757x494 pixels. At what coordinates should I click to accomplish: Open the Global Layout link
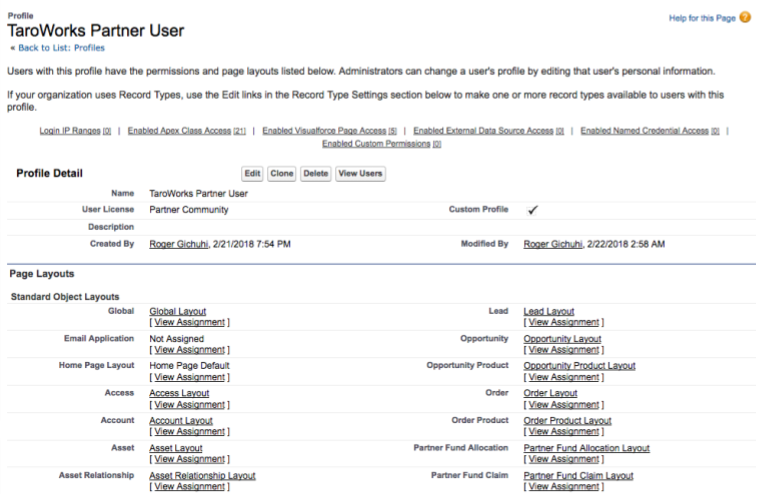(x=179, y=312)
